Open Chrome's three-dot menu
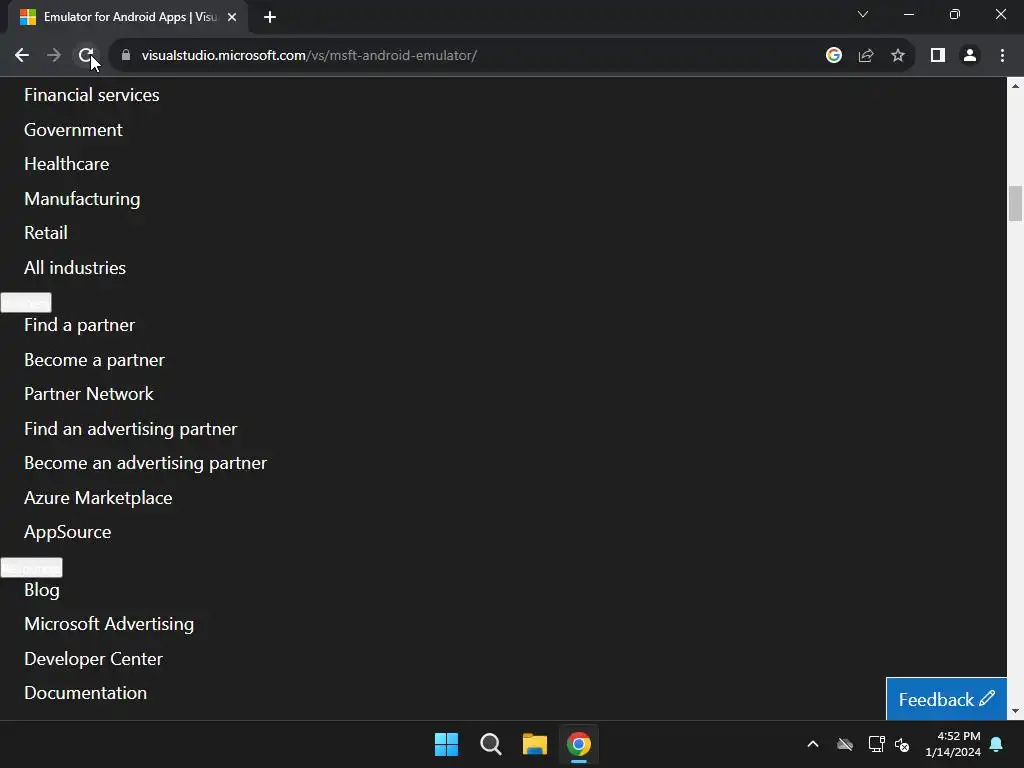Image resolution: width=1024 pixels, height=768 pixels. tap(1002, 56)
